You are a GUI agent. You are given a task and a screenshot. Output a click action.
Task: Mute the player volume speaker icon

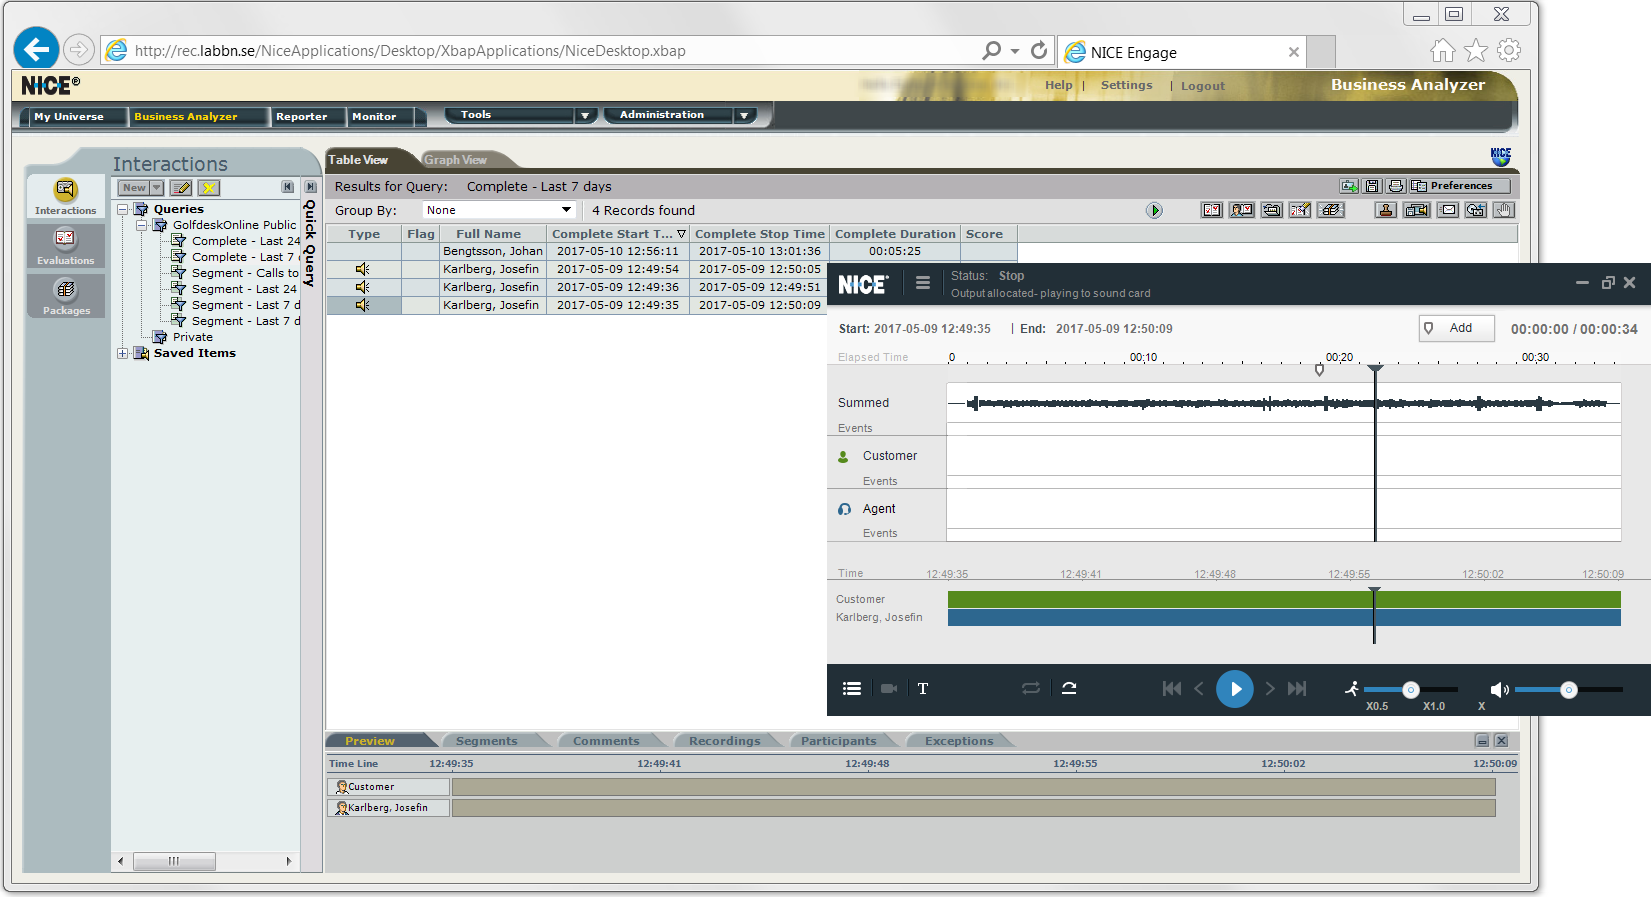pyautogui.click(x=1498, y=689)
